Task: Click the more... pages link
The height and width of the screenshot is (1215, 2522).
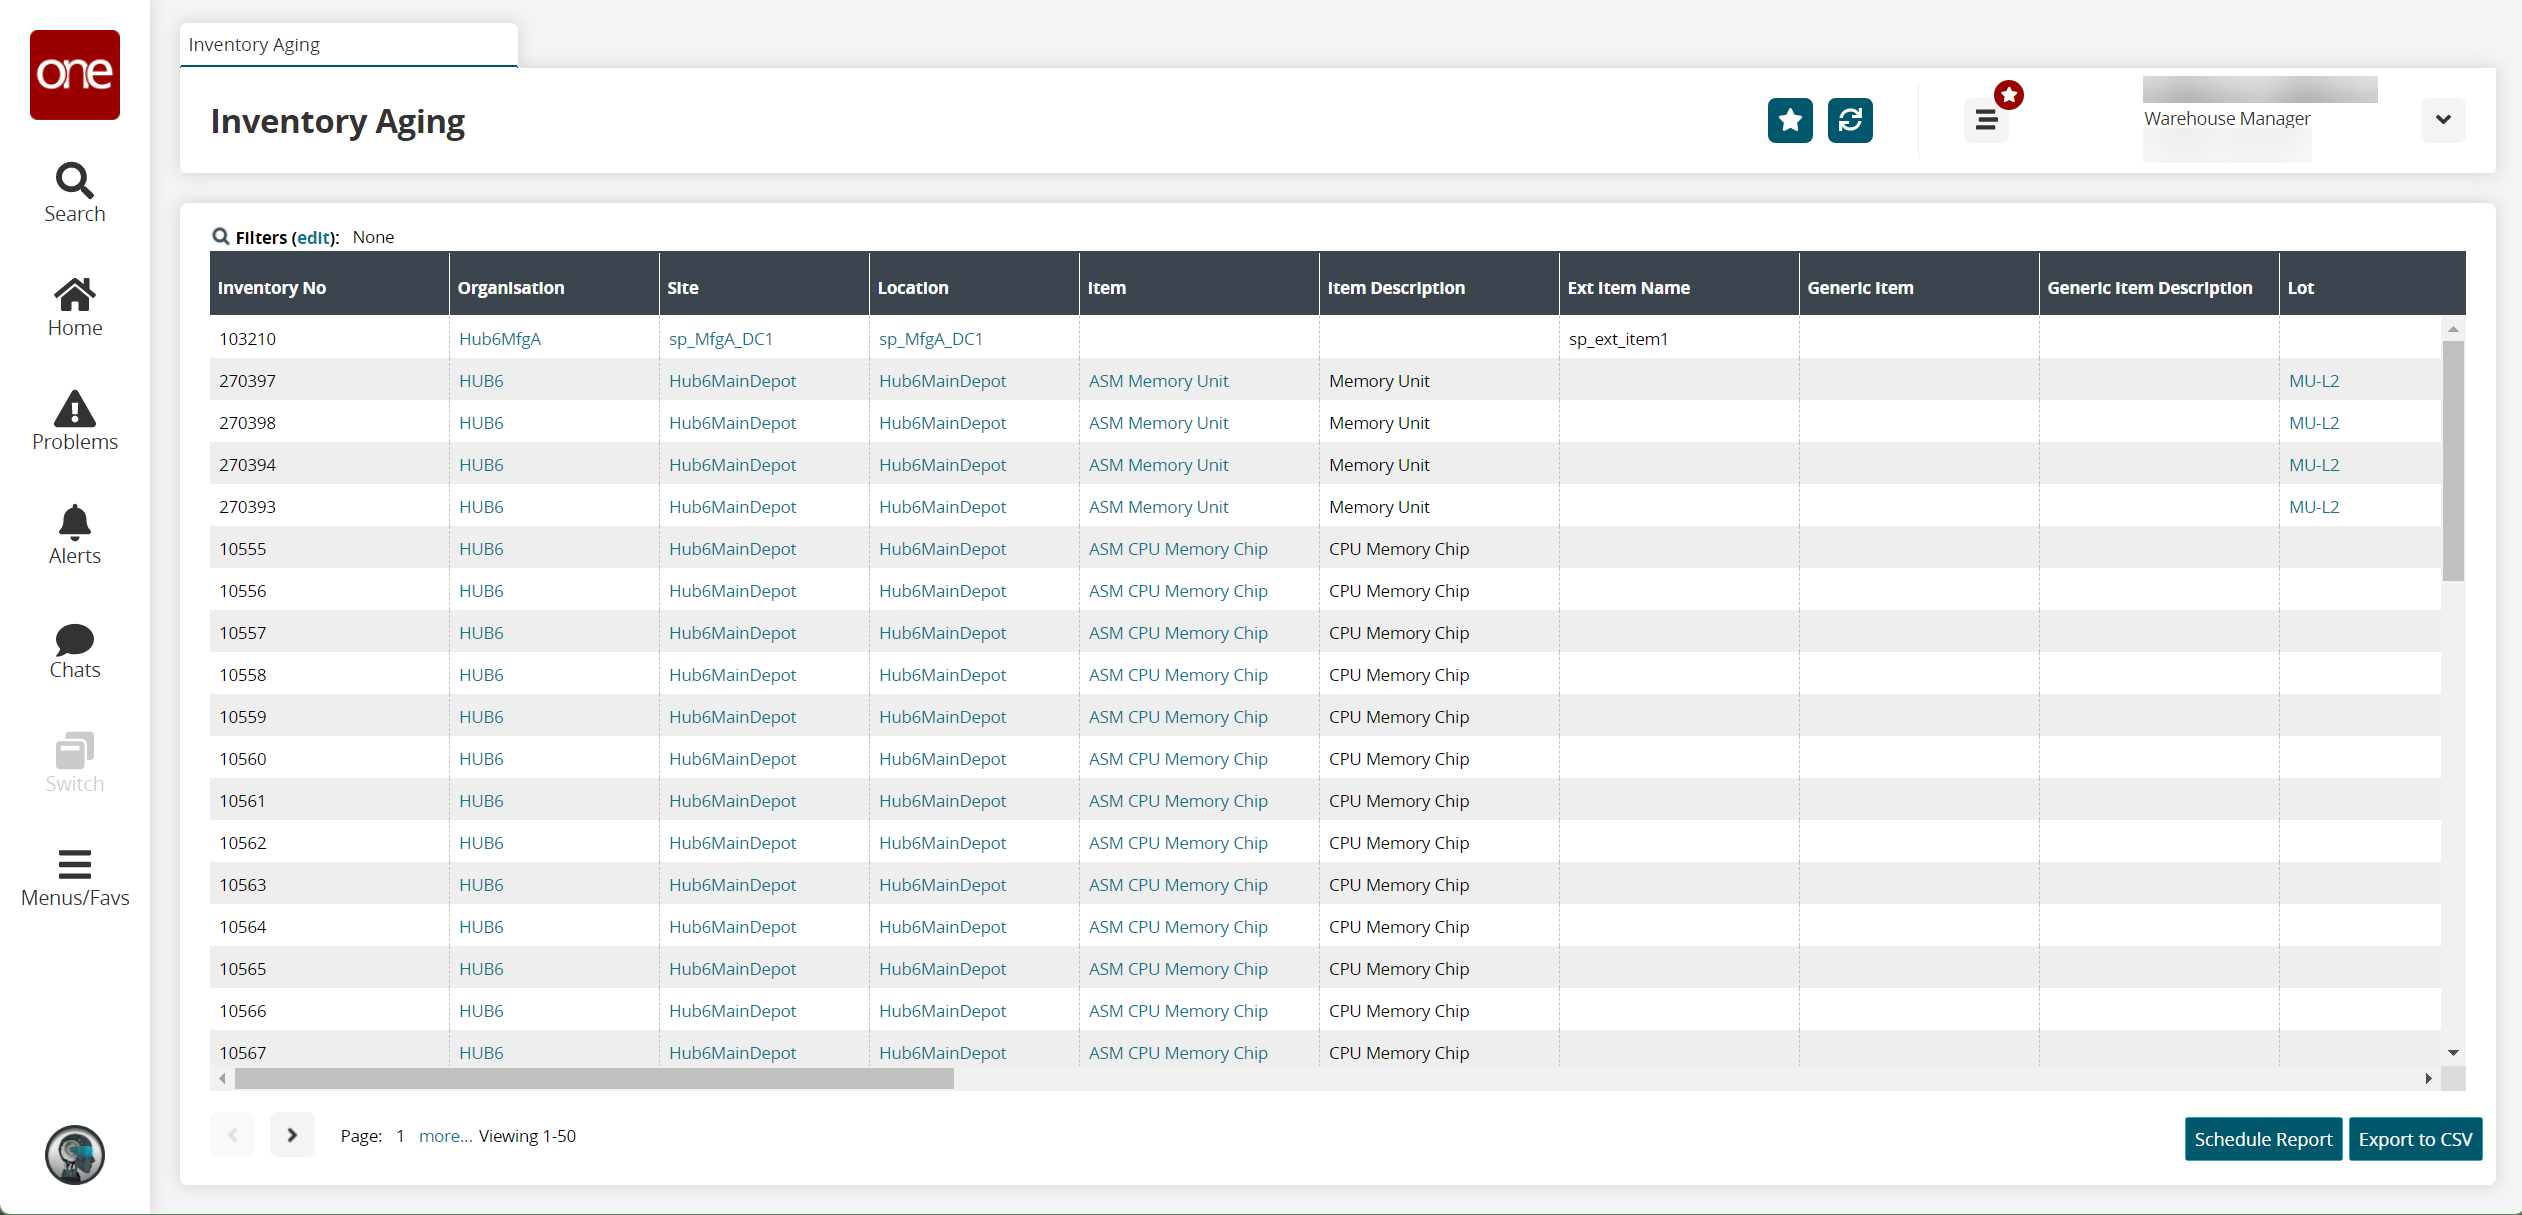Action: (x=445, y=1136)
